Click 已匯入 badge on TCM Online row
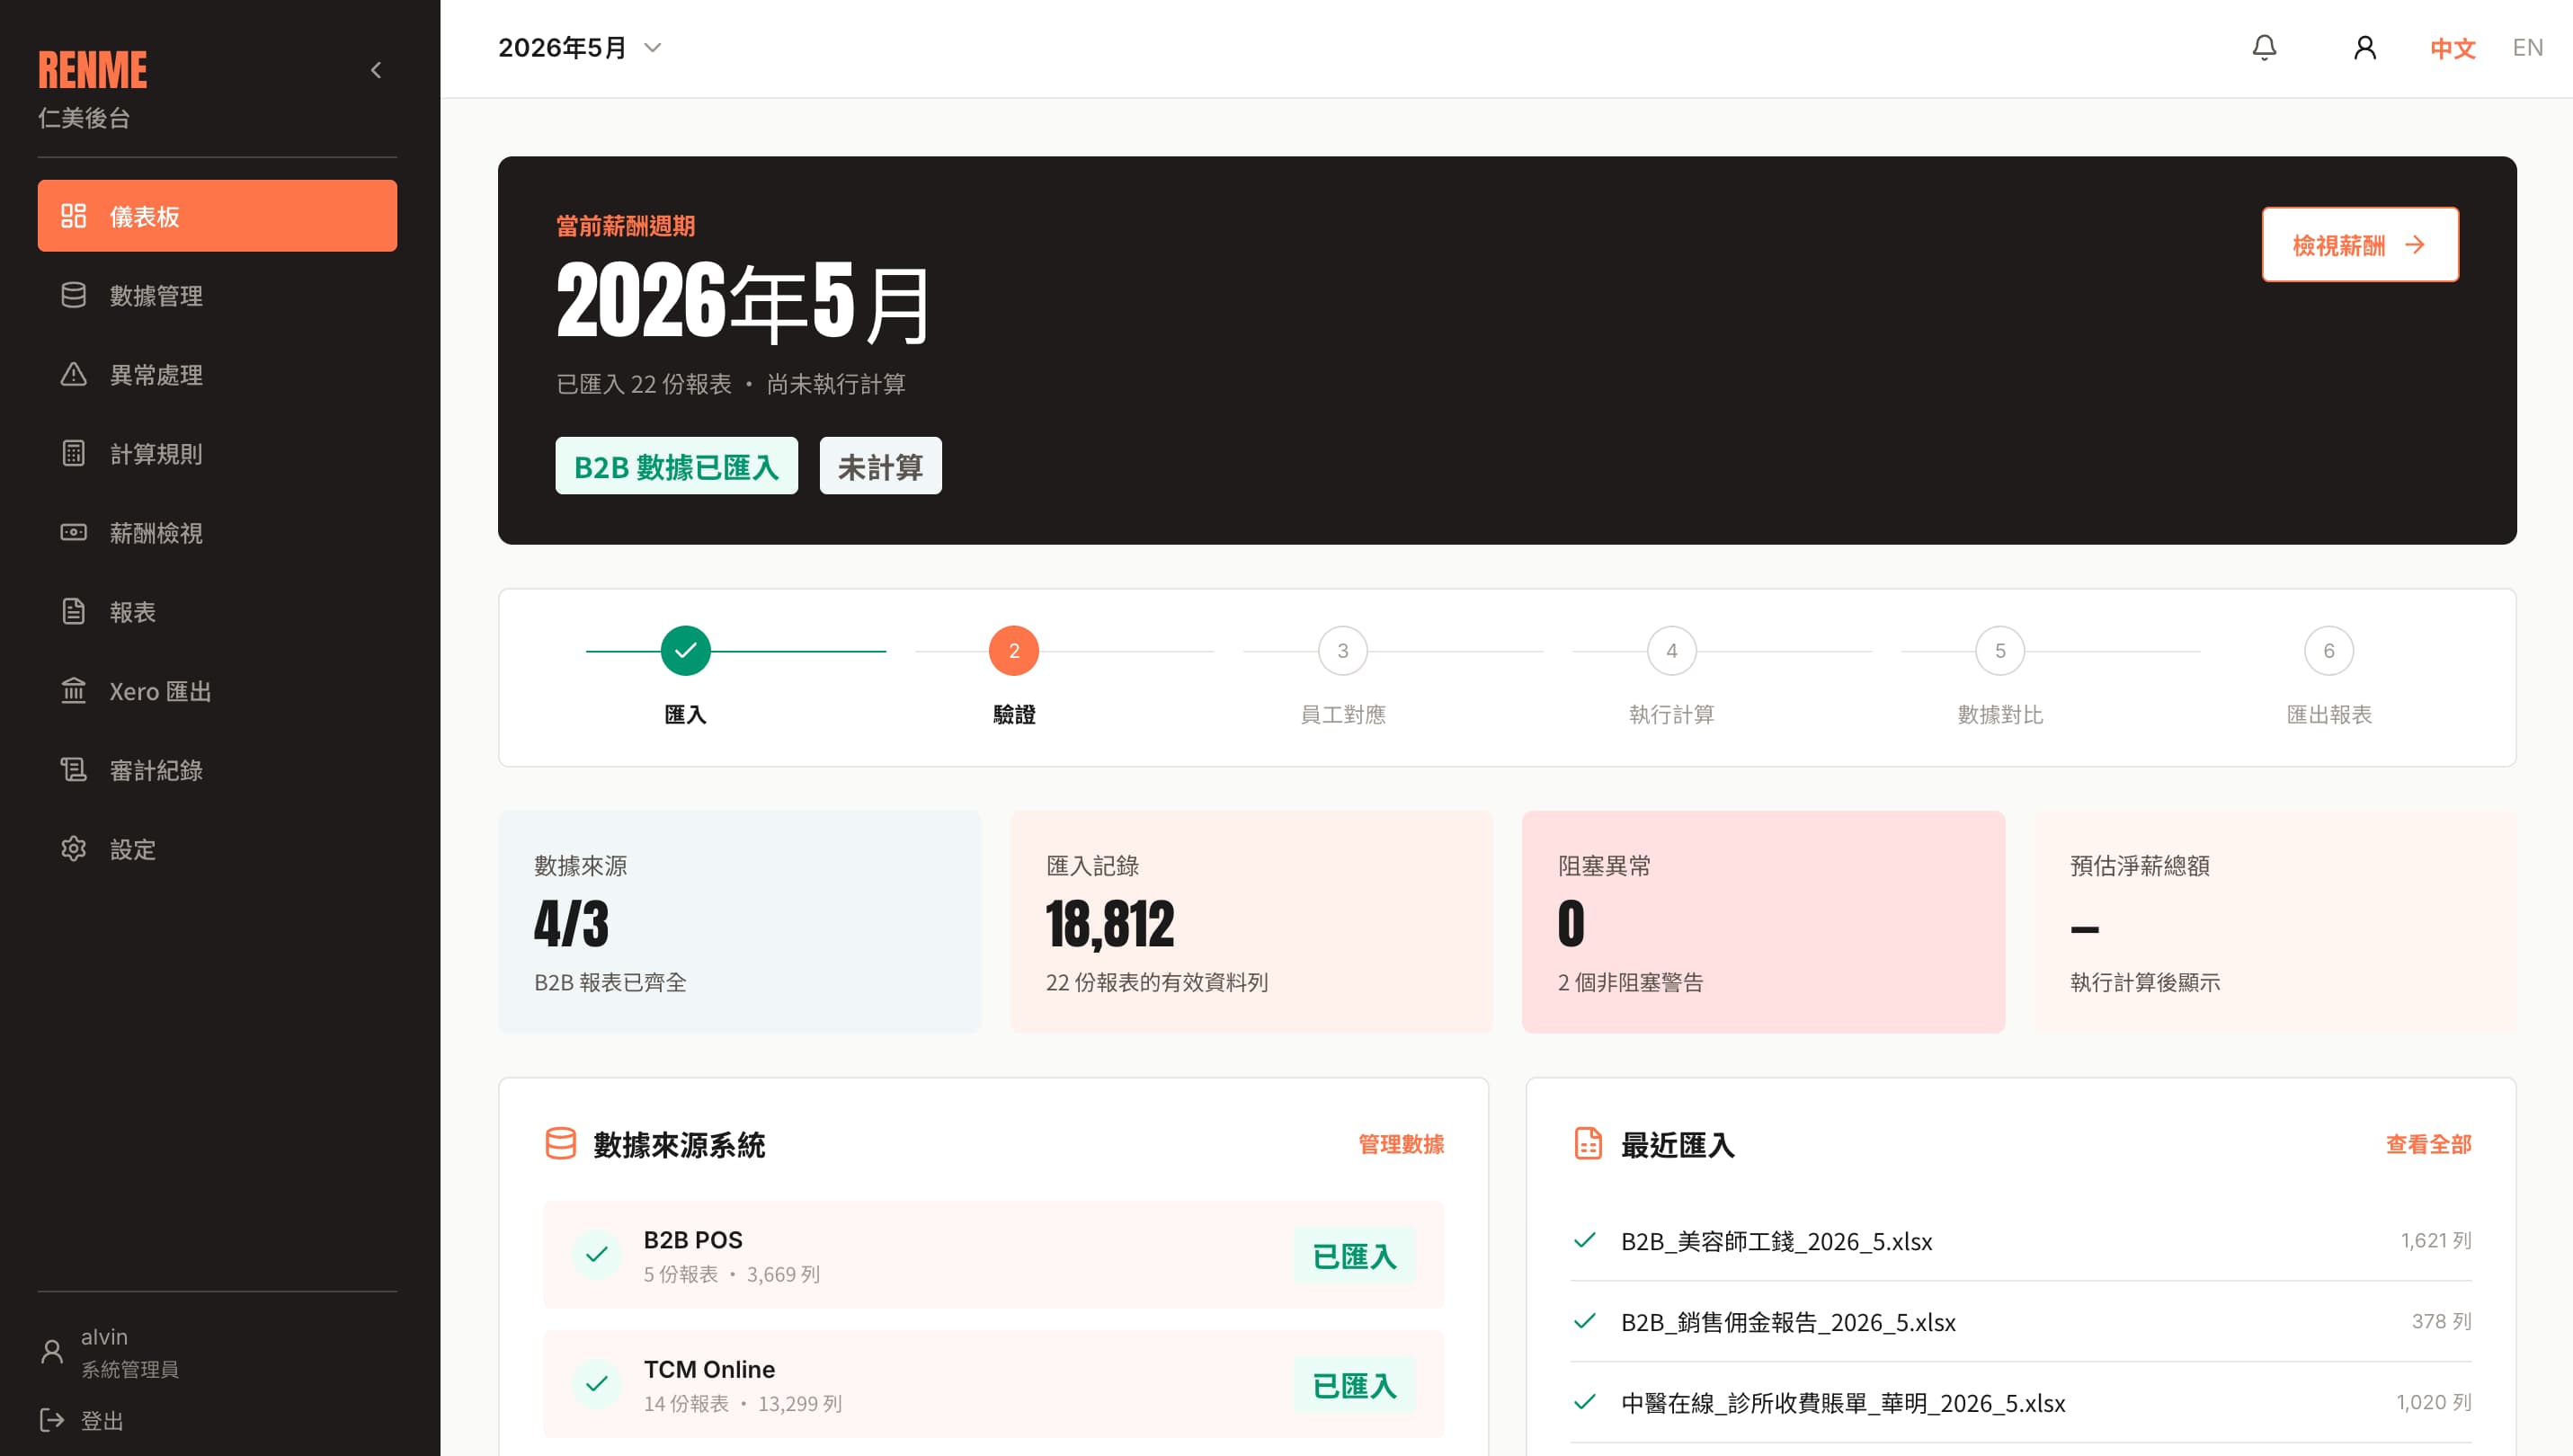The height and width of the screenshot is (1456, 2573). click(x=1354, y=1385)
